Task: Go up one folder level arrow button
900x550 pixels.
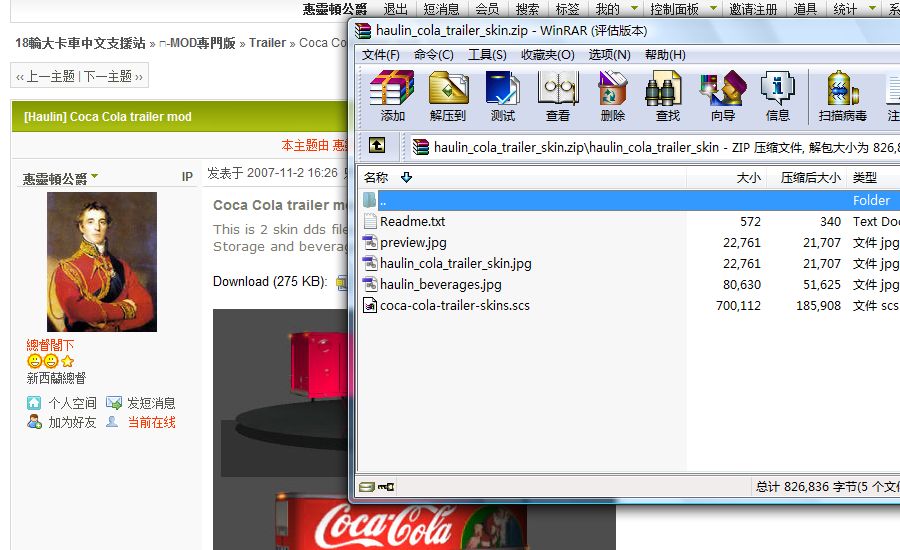Action: [376, 146]
